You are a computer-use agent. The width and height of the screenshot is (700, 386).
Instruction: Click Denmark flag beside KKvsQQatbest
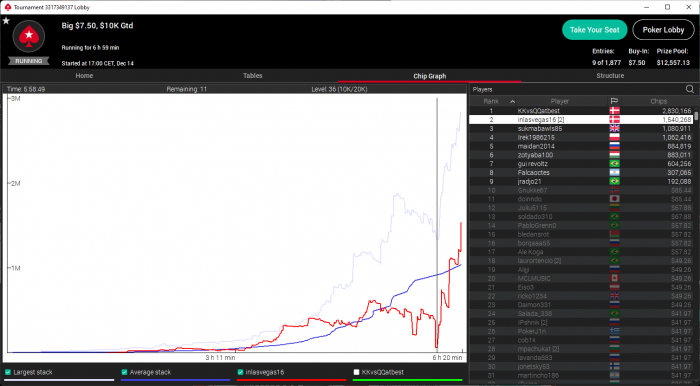[x=614, y=111]
